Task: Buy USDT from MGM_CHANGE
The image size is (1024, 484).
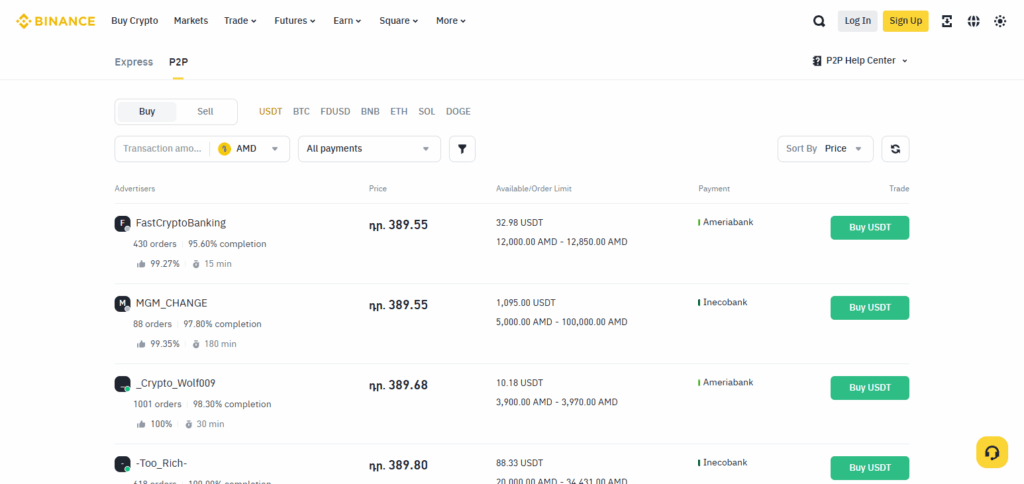Action: point(870,308)
